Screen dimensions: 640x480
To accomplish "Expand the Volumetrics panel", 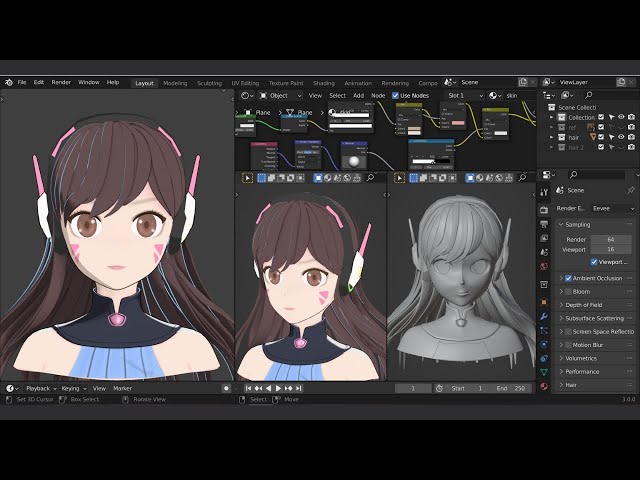I will point(561,358).
